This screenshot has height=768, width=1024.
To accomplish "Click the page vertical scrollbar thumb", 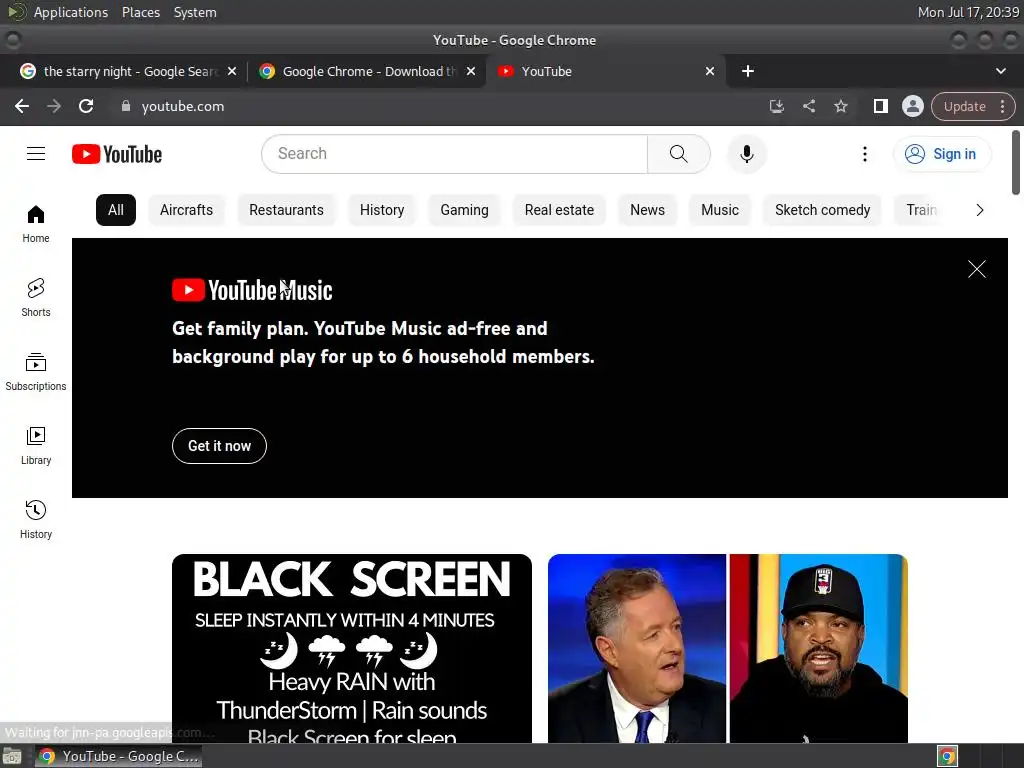I will (x=1016, y=162).
